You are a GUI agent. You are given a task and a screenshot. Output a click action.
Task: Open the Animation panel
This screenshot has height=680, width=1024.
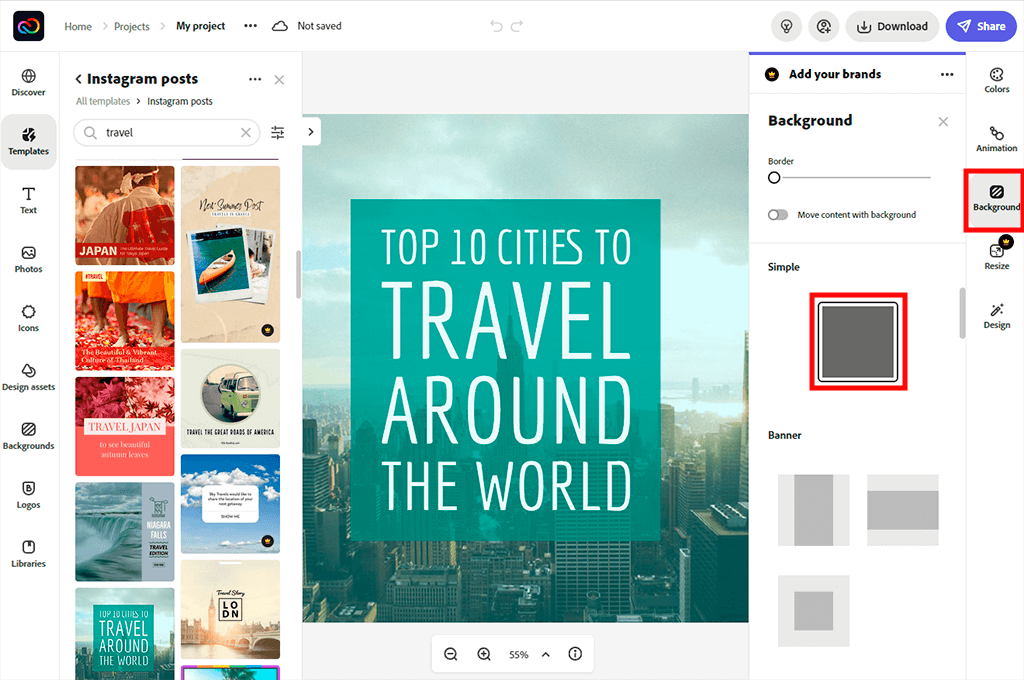[x=996, y=139]
